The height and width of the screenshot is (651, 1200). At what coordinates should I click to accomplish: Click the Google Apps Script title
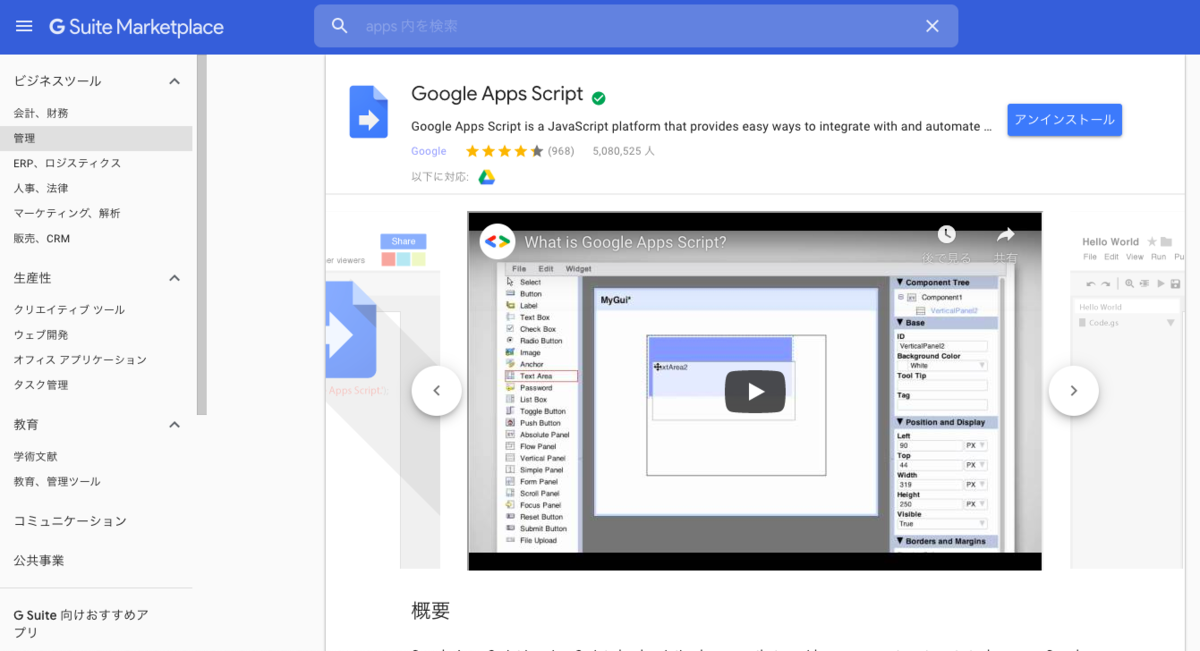coord(497,94)
